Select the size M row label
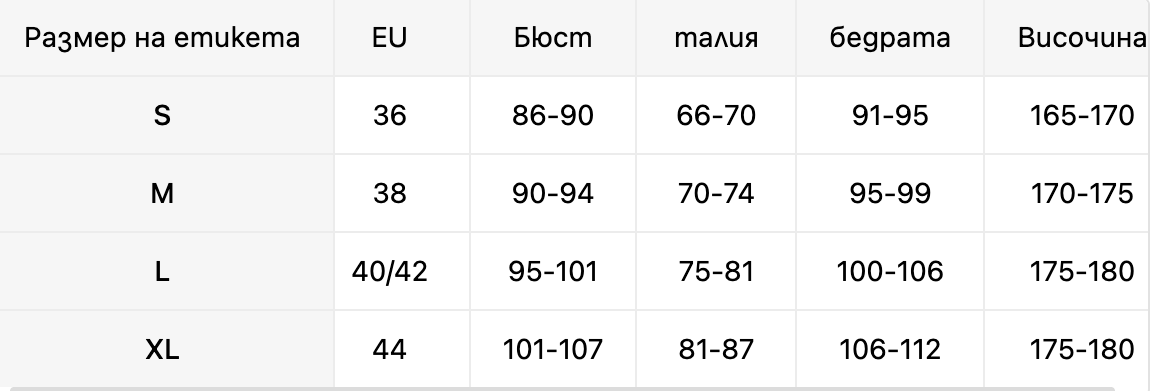The width and height of the screenshot is (1152, 391). 162,194
